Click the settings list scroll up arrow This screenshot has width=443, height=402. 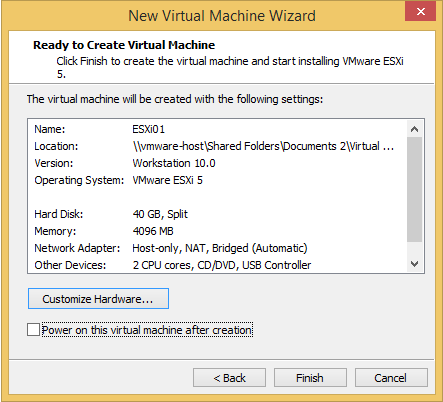[x=414, y=129]
